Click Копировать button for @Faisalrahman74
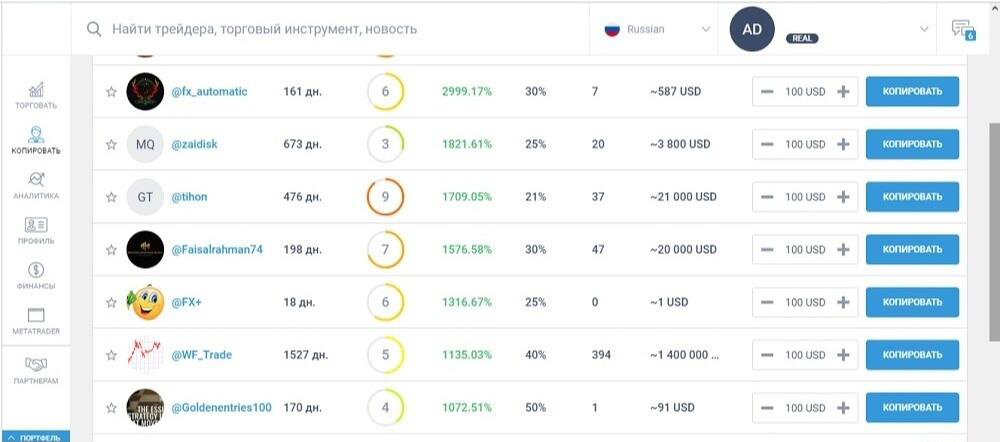Screen dimensions: 1000x442 912,250
